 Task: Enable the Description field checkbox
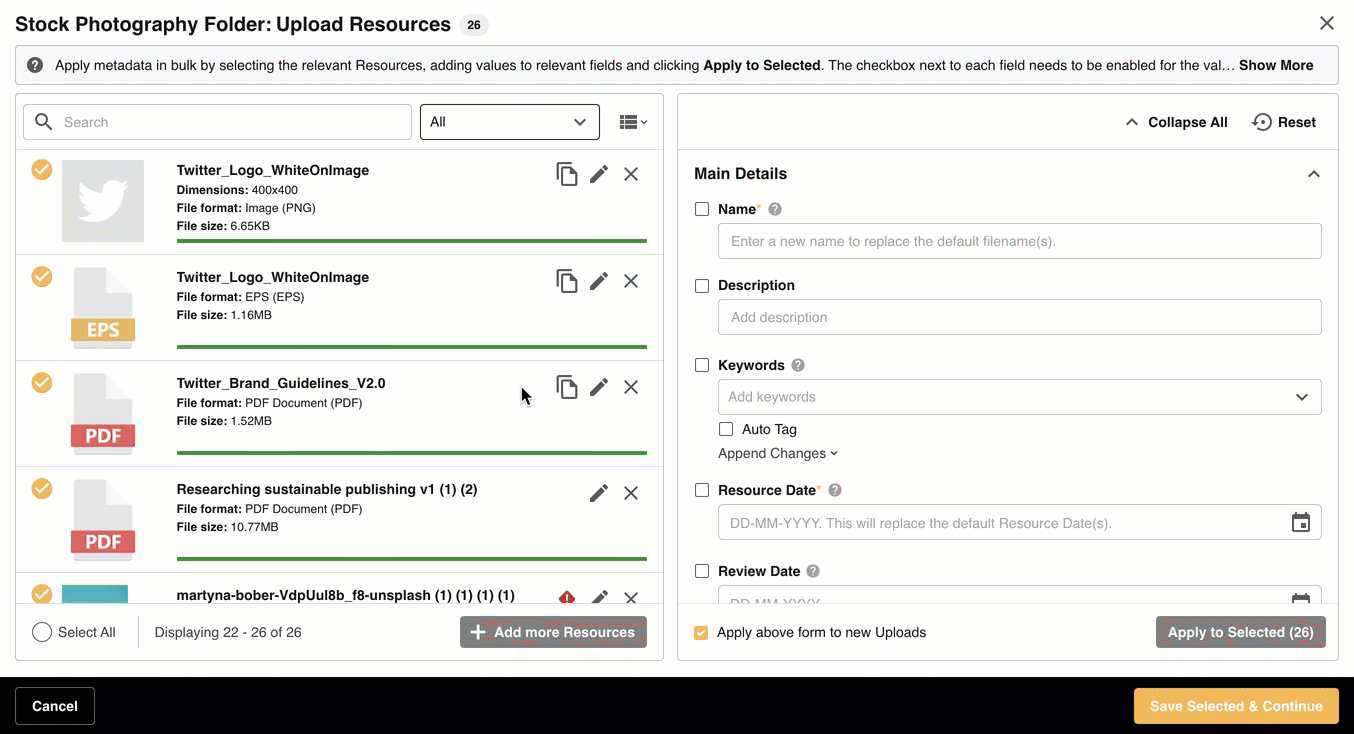702,286
